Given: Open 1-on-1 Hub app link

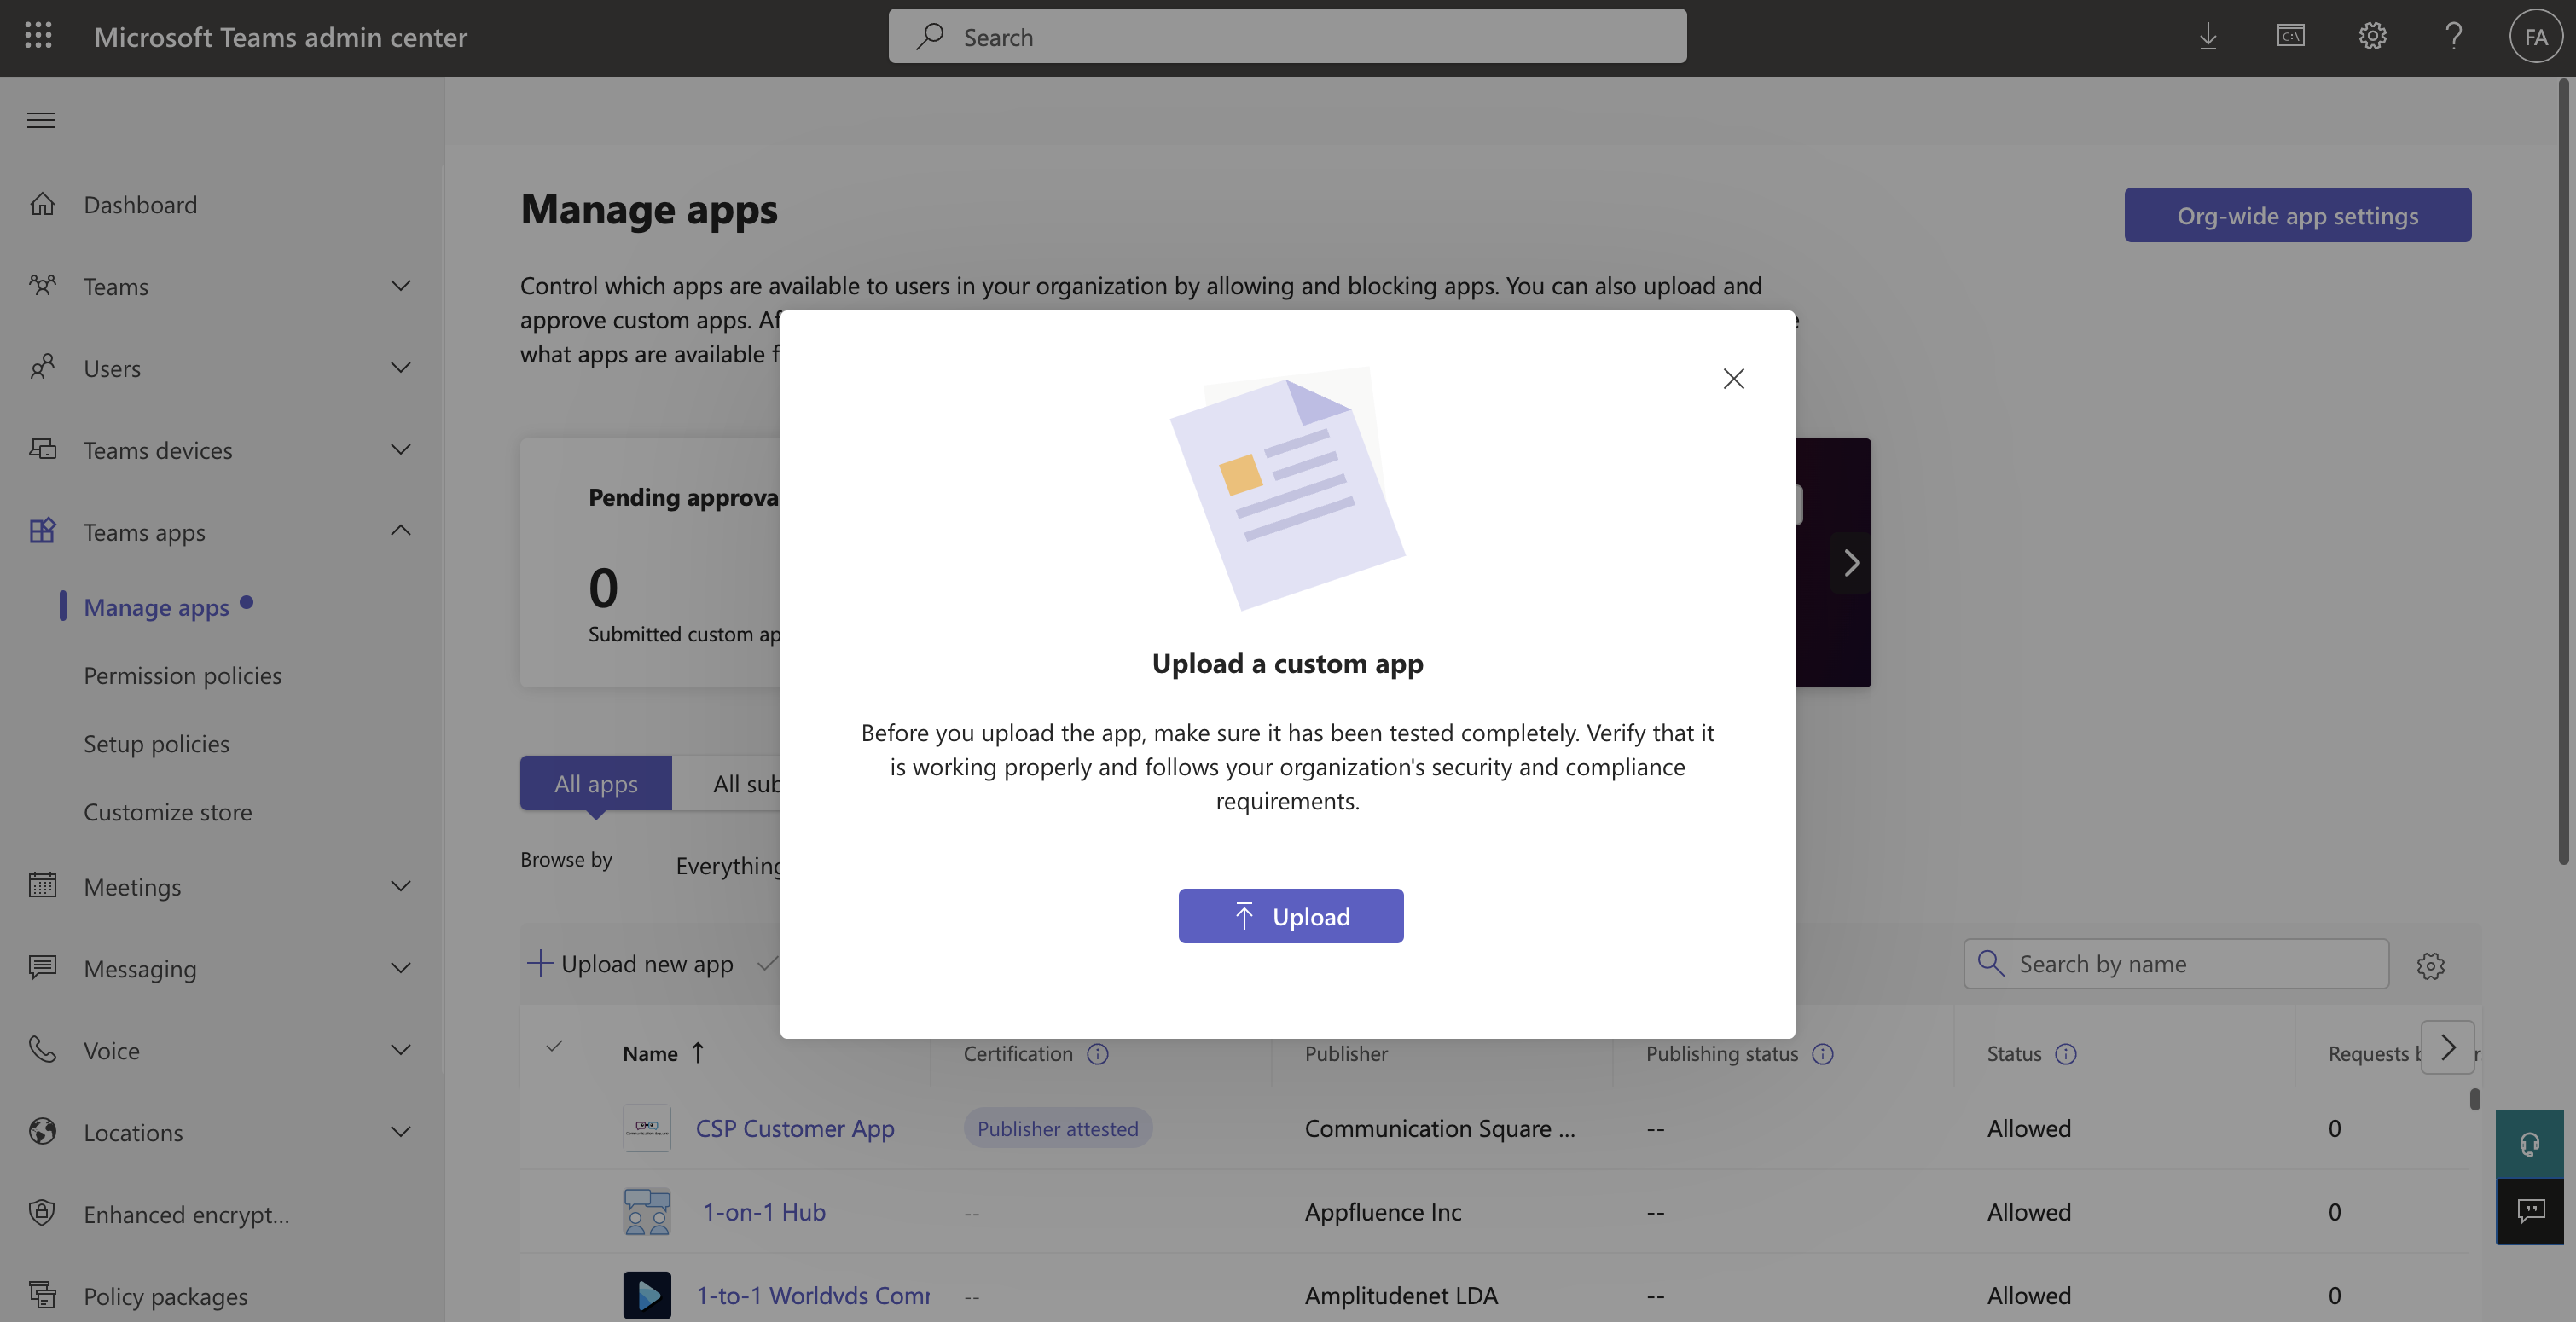Looking at the screenshot, I should click(x=764, y=1212).
